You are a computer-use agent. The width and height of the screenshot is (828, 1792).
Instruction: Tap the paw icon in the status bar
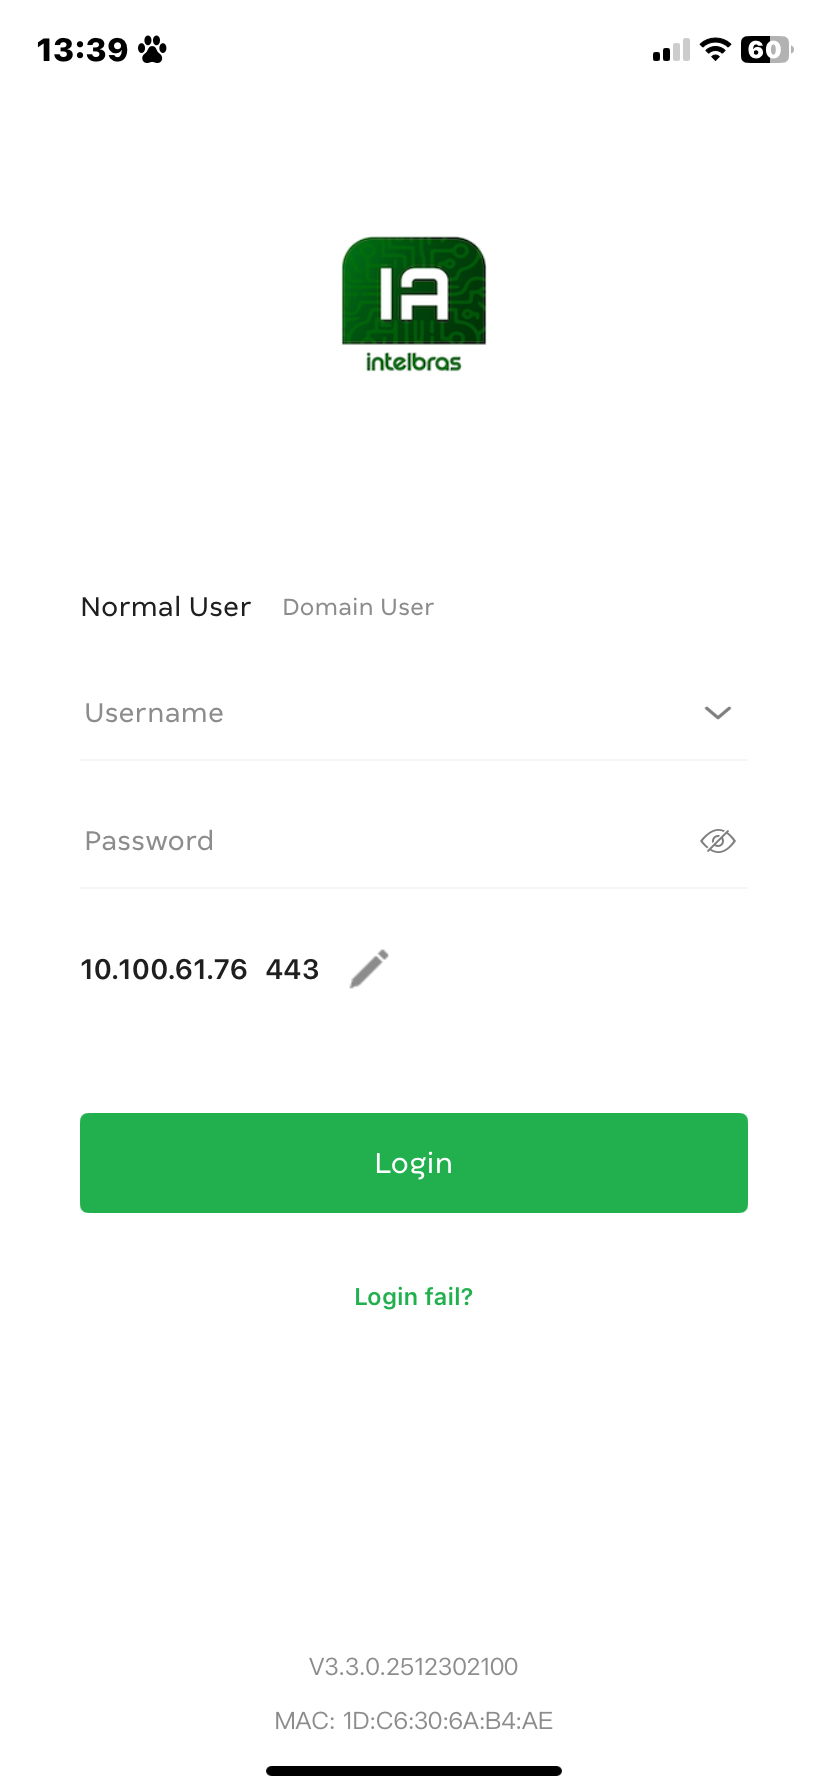(153, 49)
